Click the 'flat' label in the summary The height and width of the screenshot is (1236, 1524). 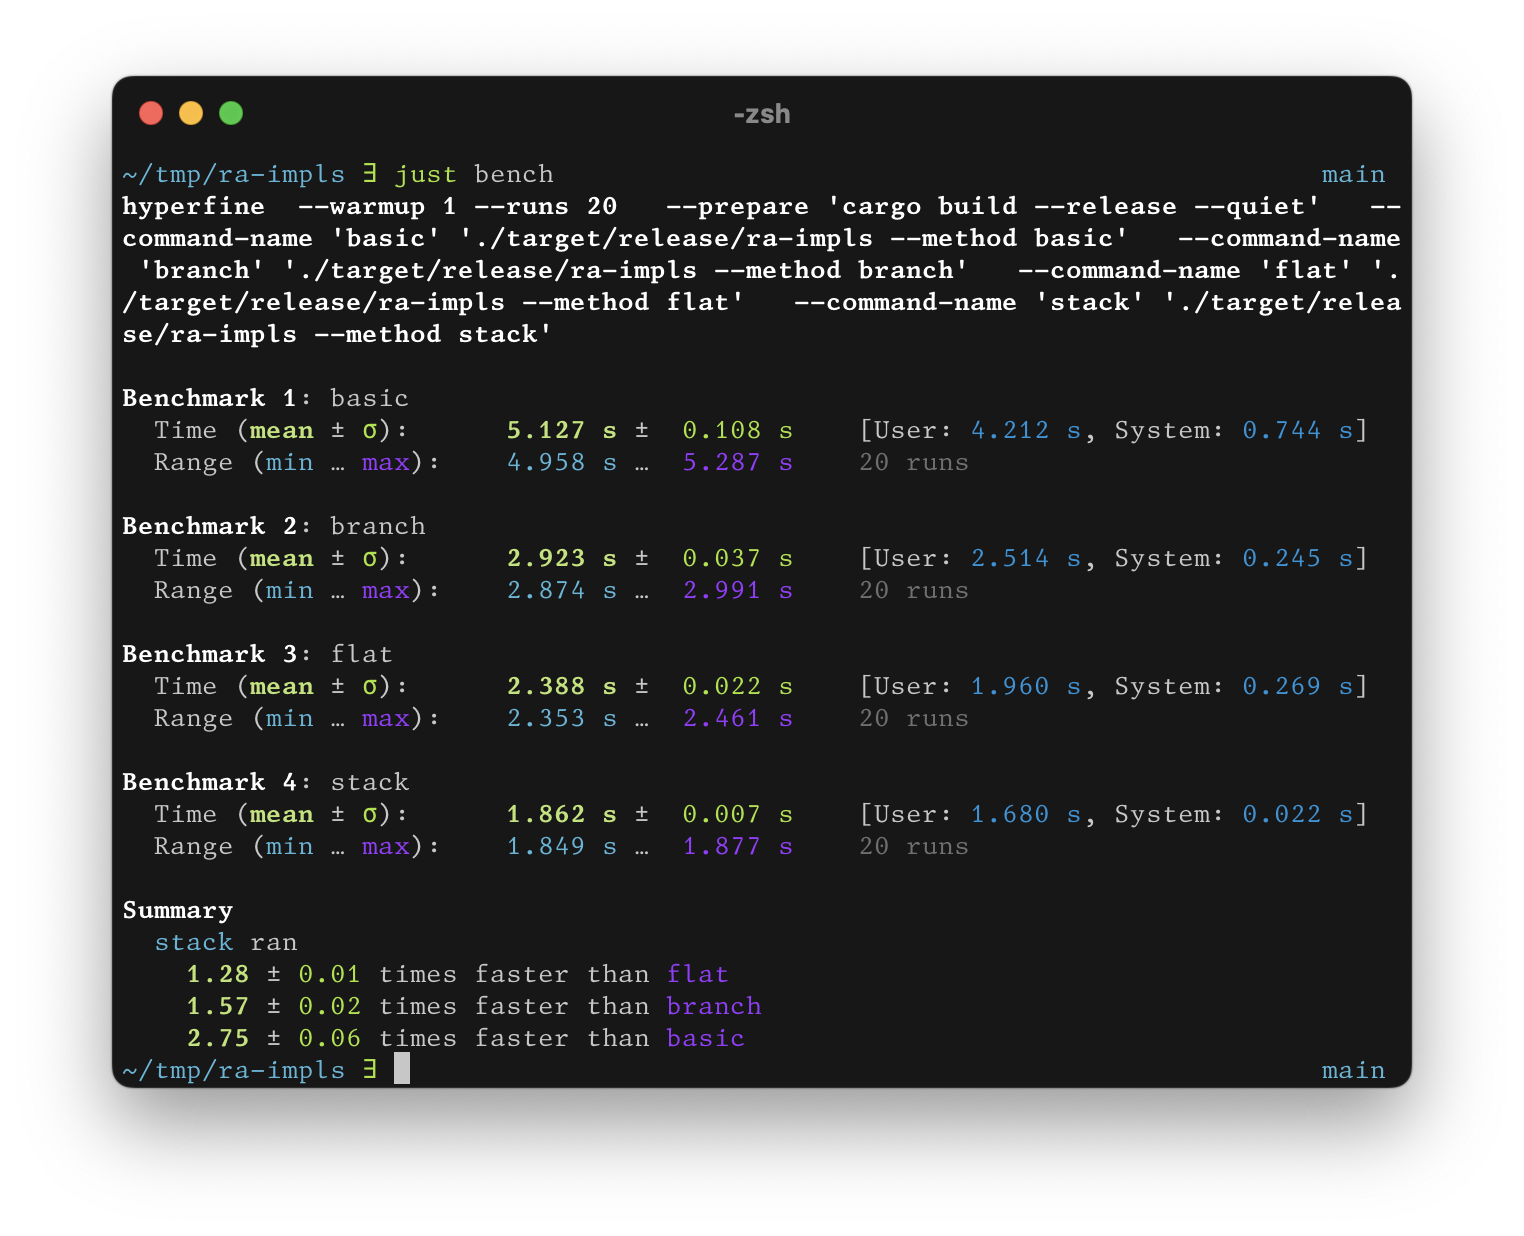[698, 974]
